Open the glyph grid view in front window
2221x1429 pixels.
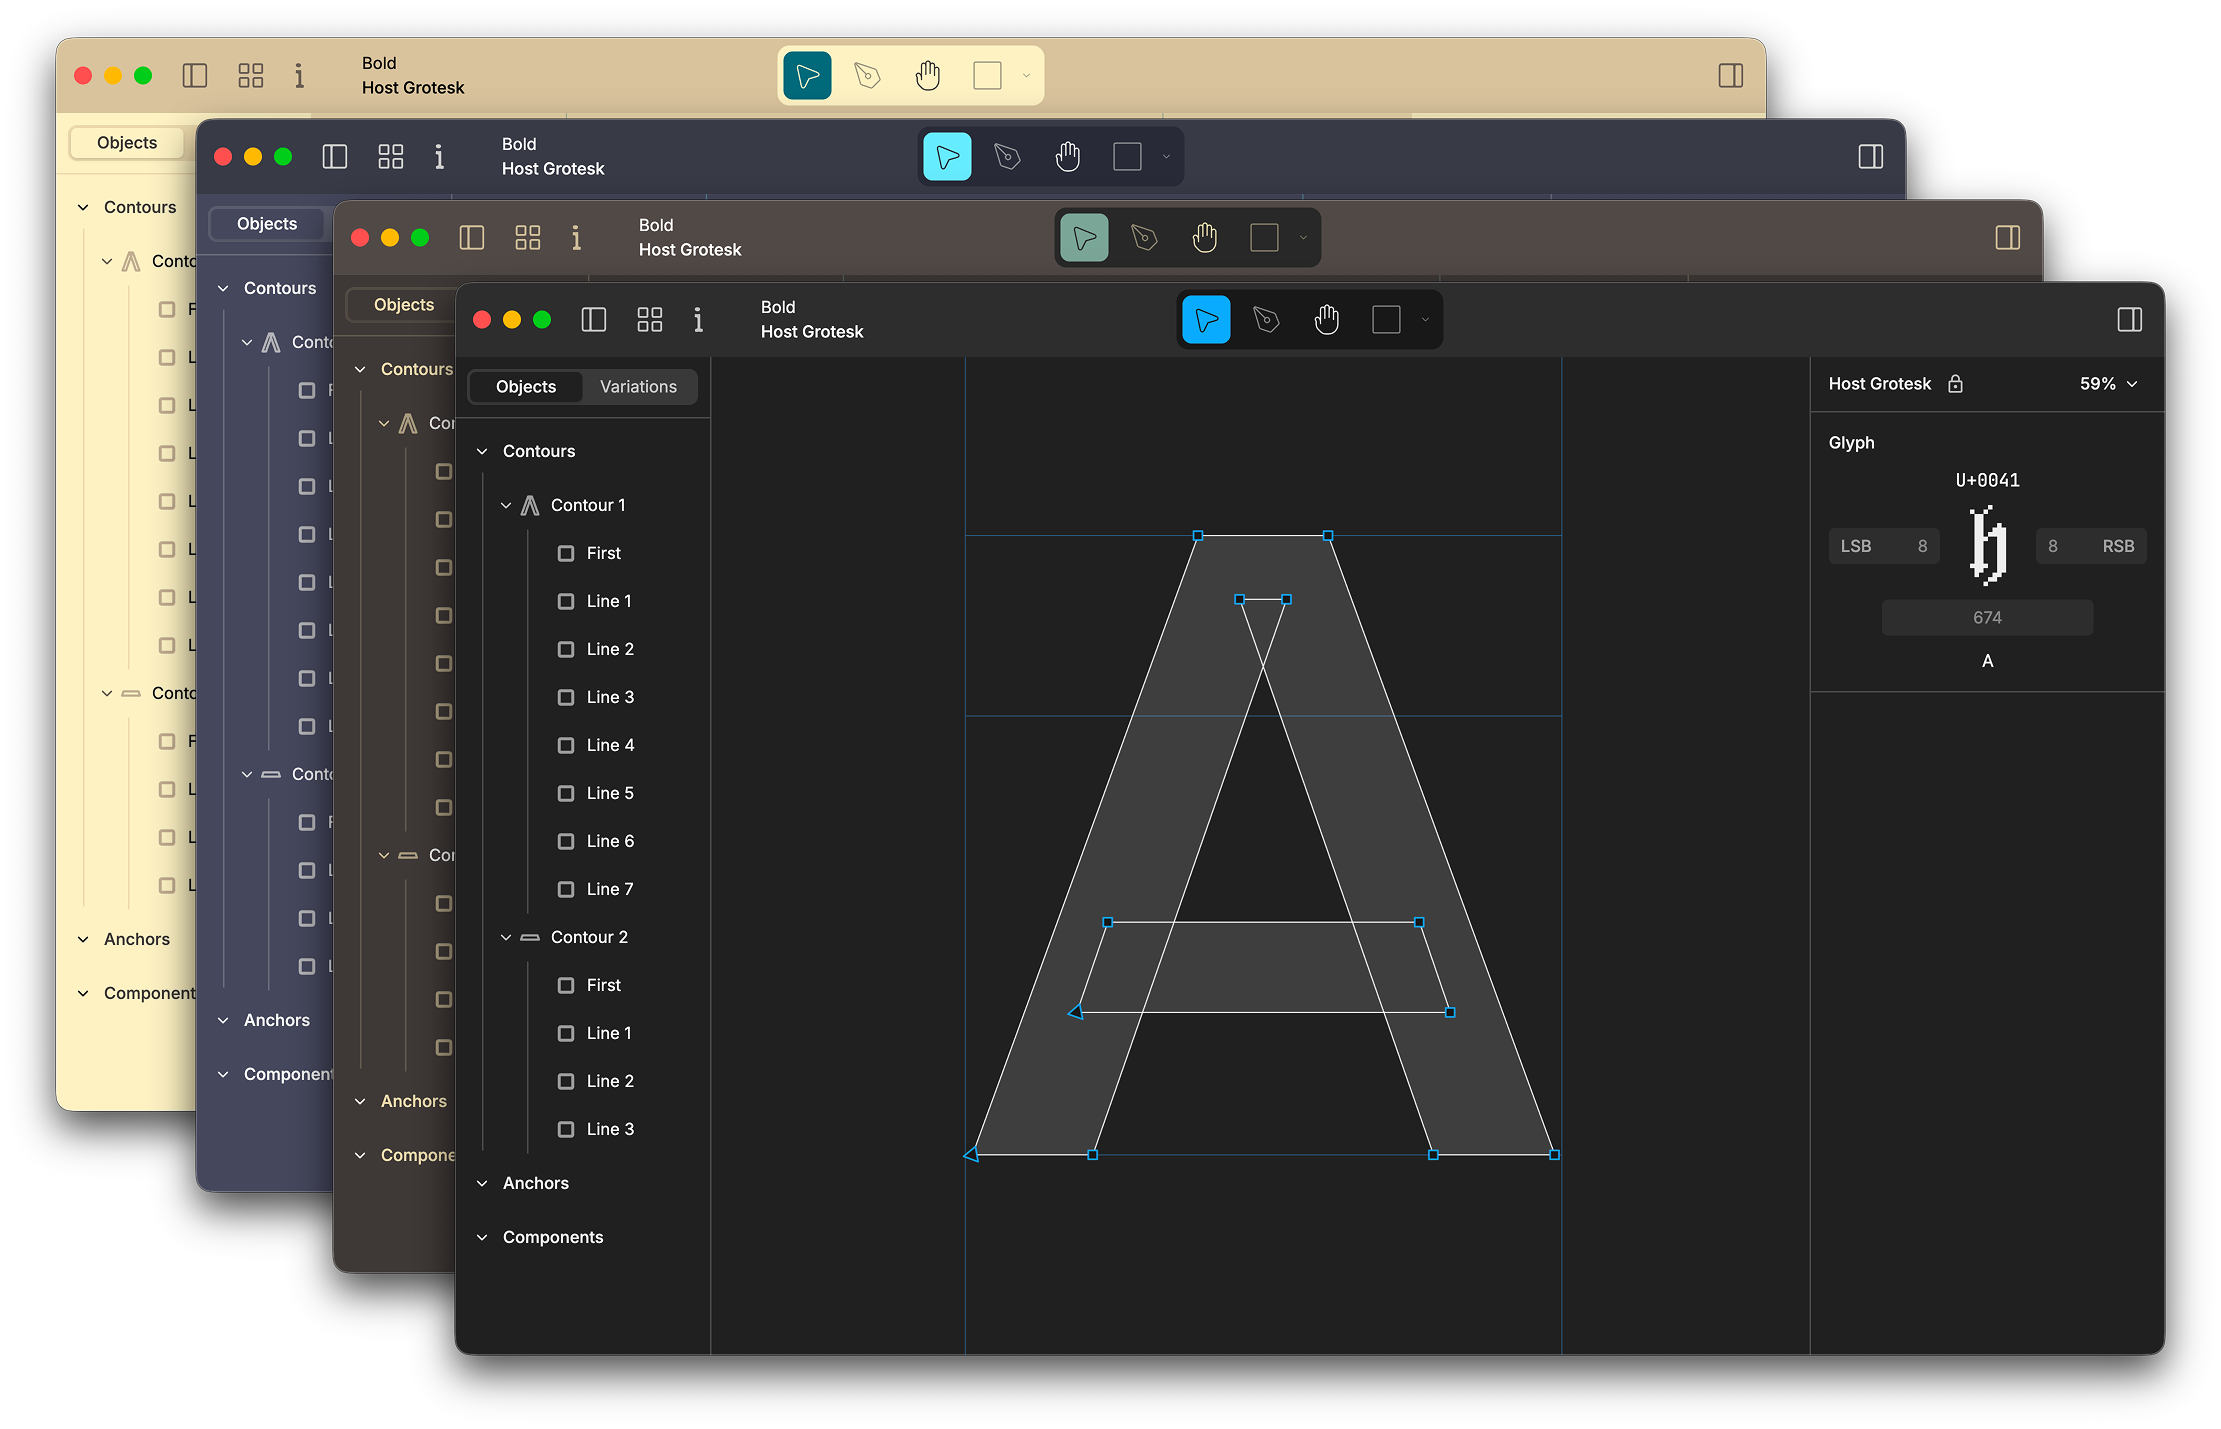click(x=650, y=320)
